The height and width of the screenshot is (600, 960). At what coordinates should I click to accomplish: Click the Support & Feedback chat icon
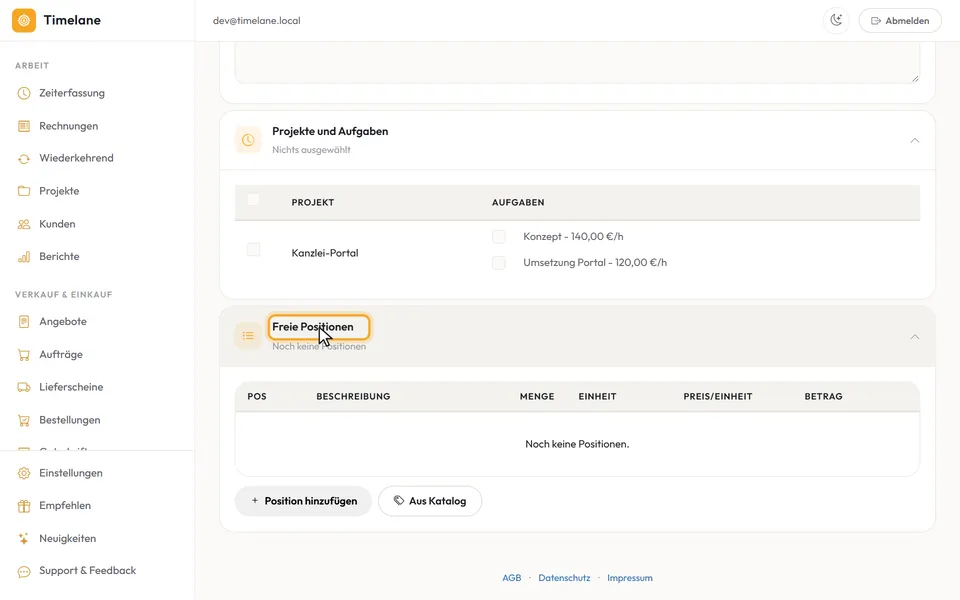click(24, 571)
